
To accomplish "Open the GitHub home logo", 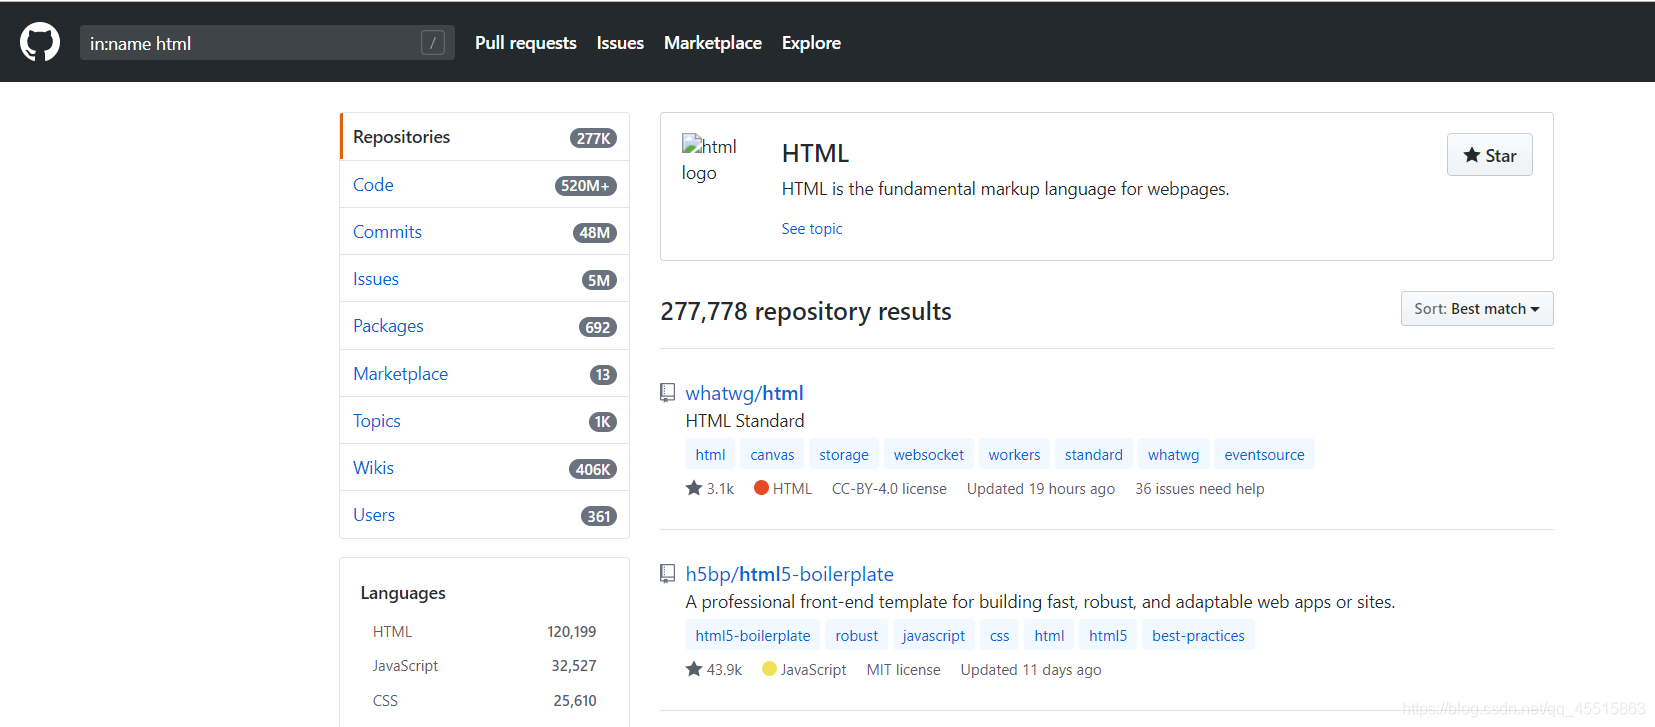I will click(40, 43).
